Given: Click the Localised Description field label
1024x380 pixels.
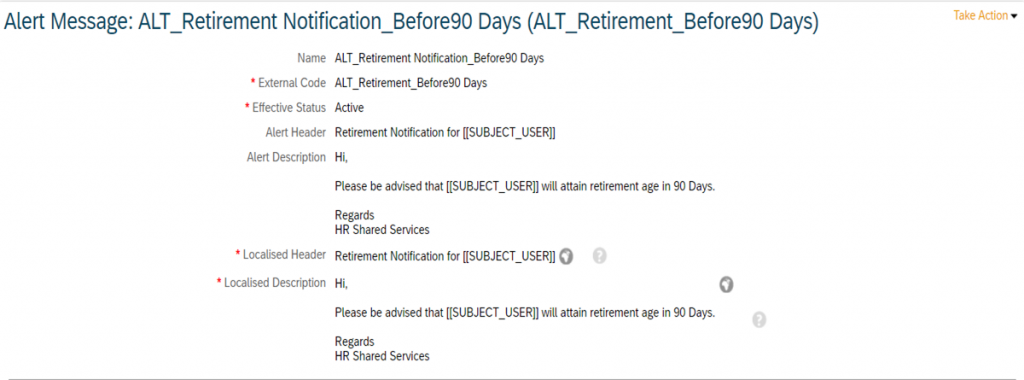Looking at the screenshot, I should point(271,283).
